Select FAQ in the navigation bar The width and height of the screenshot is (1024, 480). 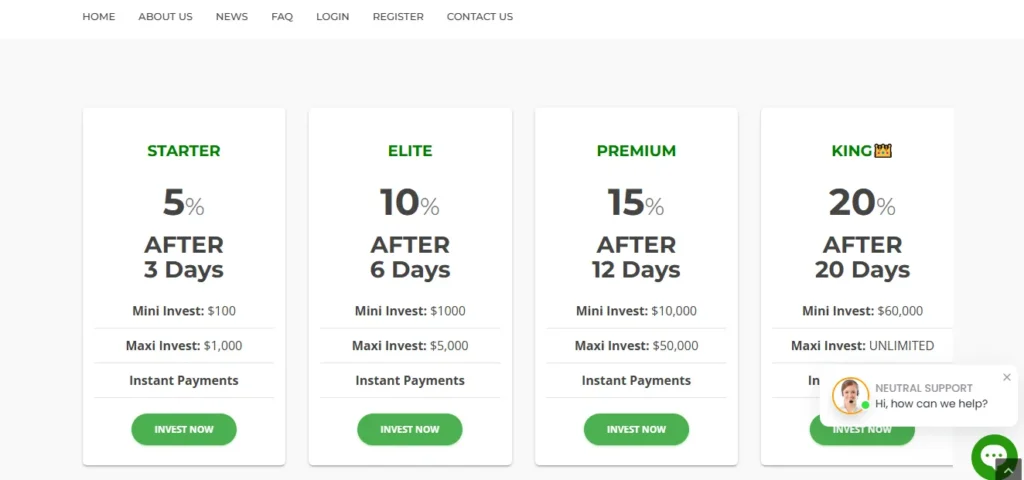coord(282,17)
